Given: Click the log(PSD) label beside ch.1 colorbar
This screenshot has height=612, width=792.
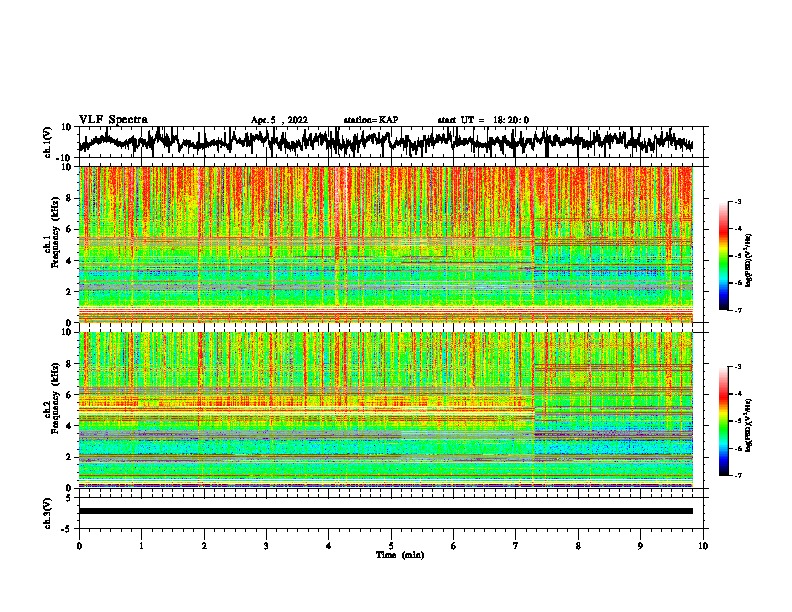Looking at the screenshot, I should click(749, 260).
